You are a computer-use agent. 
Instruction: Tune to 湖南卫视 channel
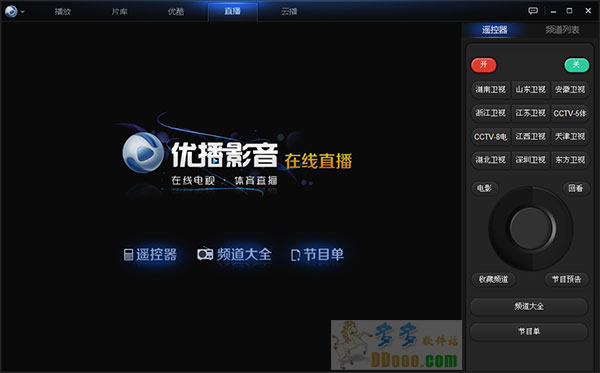click(491, 90)
